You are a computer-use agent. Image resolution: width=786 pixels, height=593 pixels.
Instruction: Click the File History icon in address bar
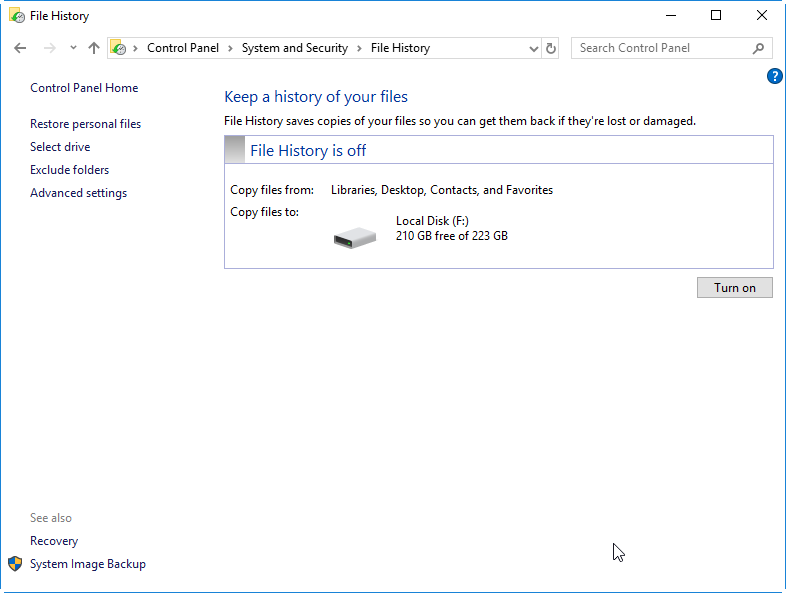(119, 48)
